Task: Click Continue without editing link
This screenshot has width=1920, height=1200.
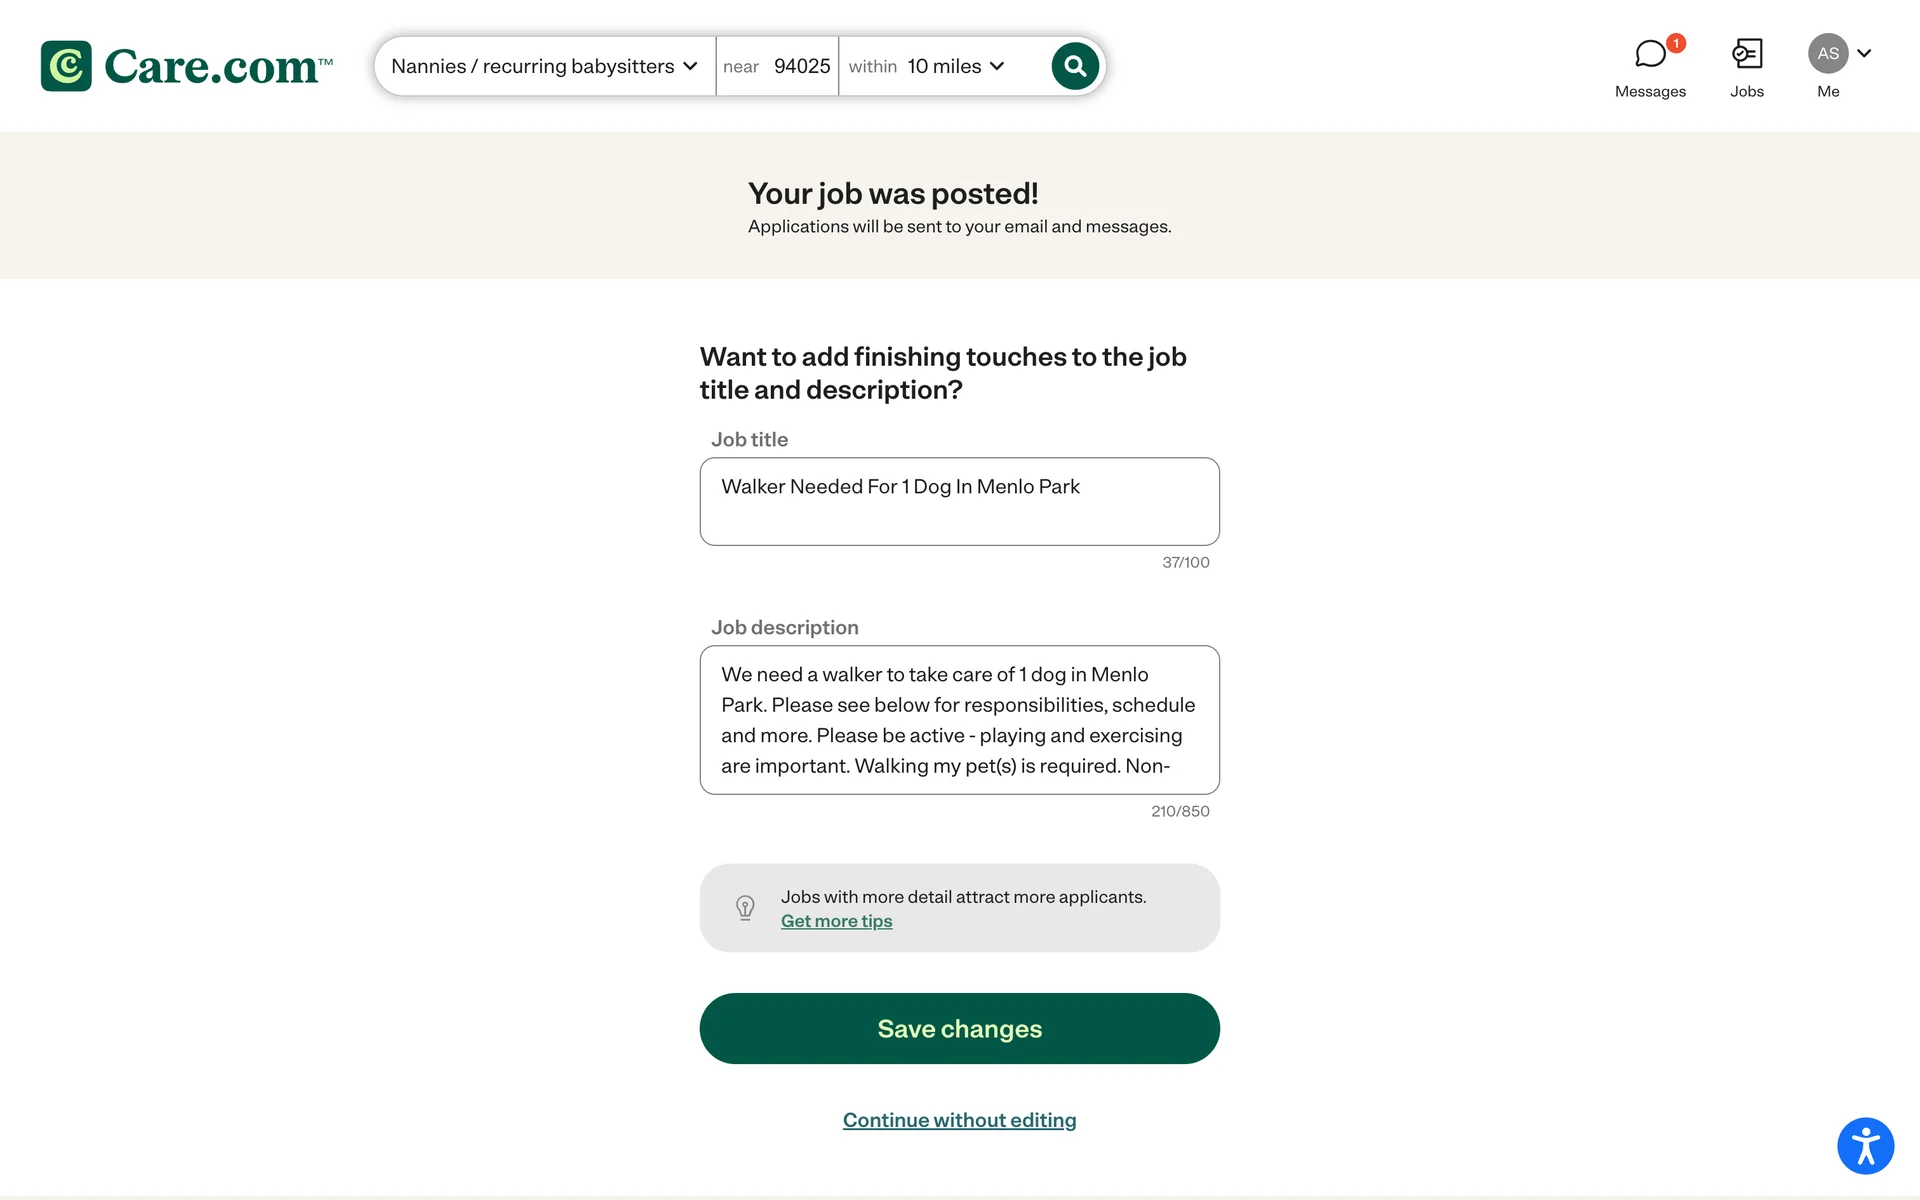Action: point(959,1120)
